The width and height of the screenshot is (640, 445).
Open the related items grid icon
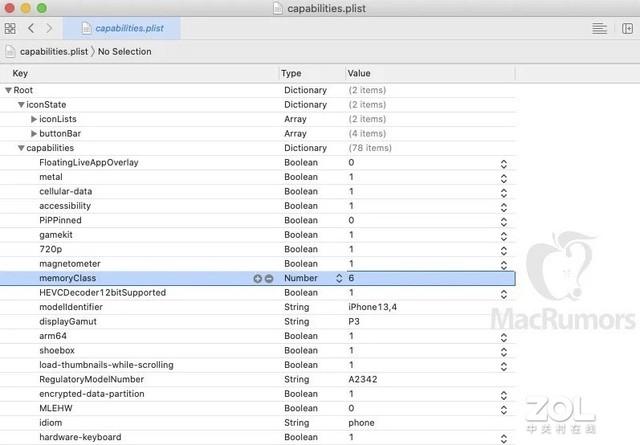tap(10, 29)
